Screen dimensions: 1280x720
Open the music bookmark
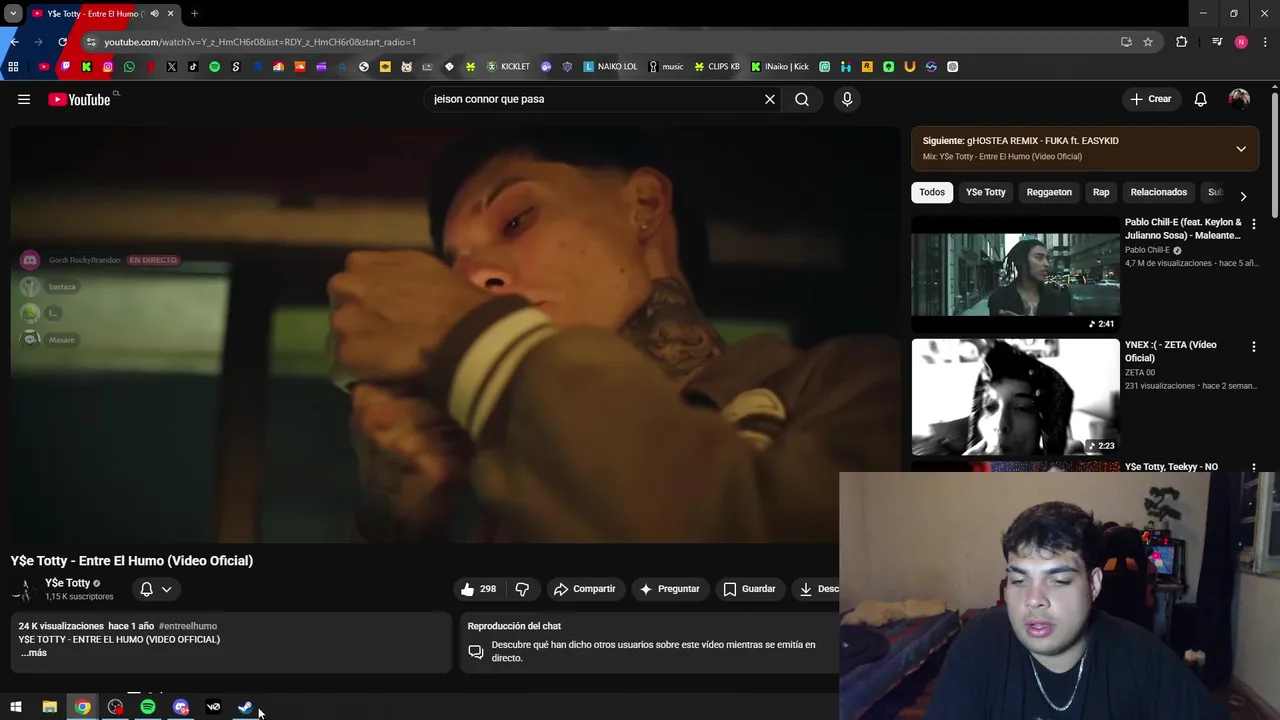click(666, 67)
